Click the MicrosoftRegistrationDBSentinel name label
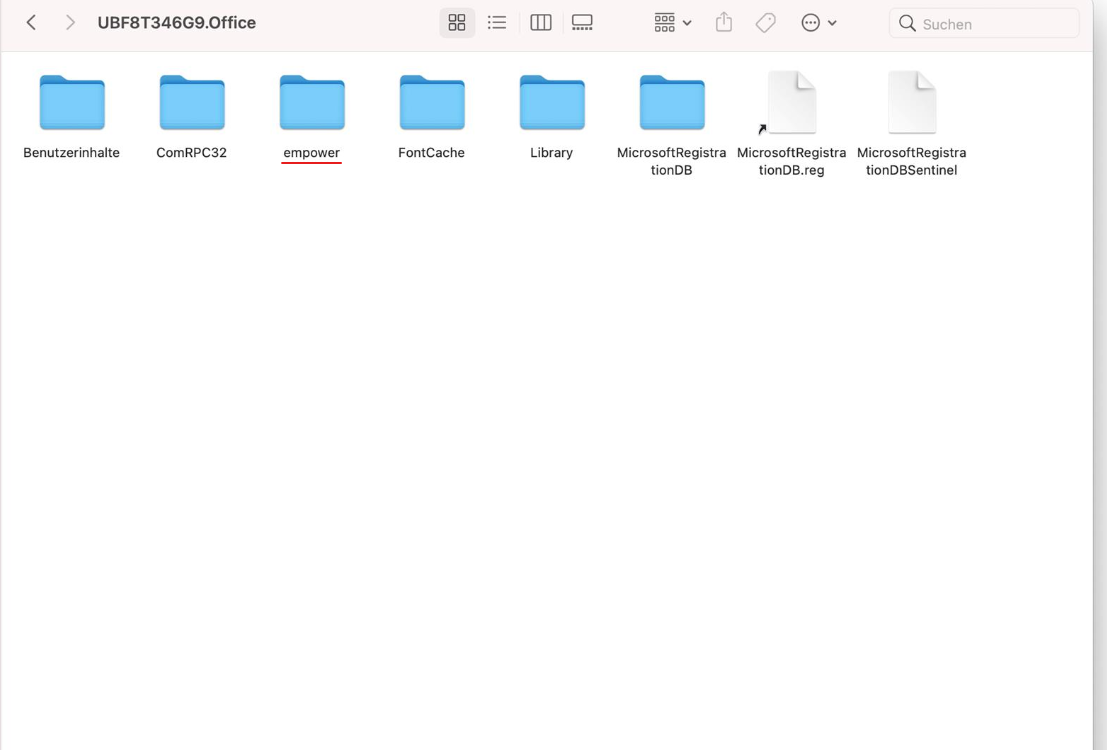 pos(911,161)
